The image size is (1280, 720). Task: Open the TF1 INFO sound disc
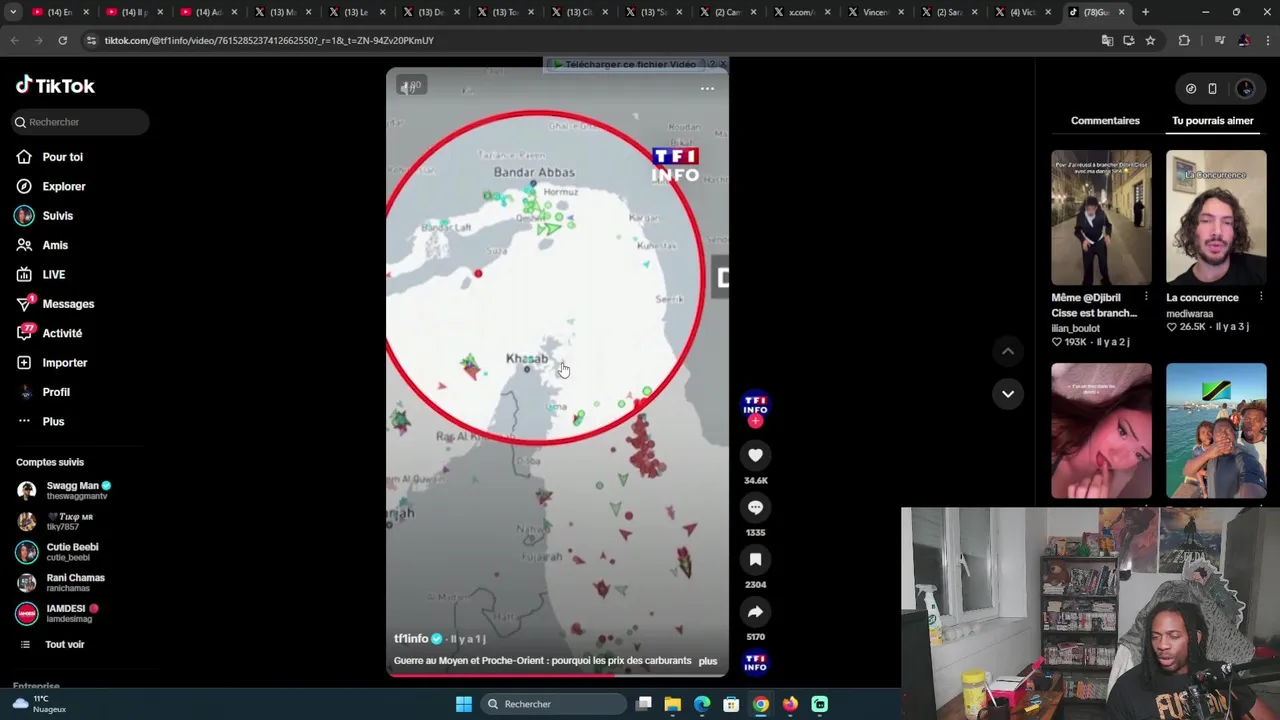(x=755, y=662)
